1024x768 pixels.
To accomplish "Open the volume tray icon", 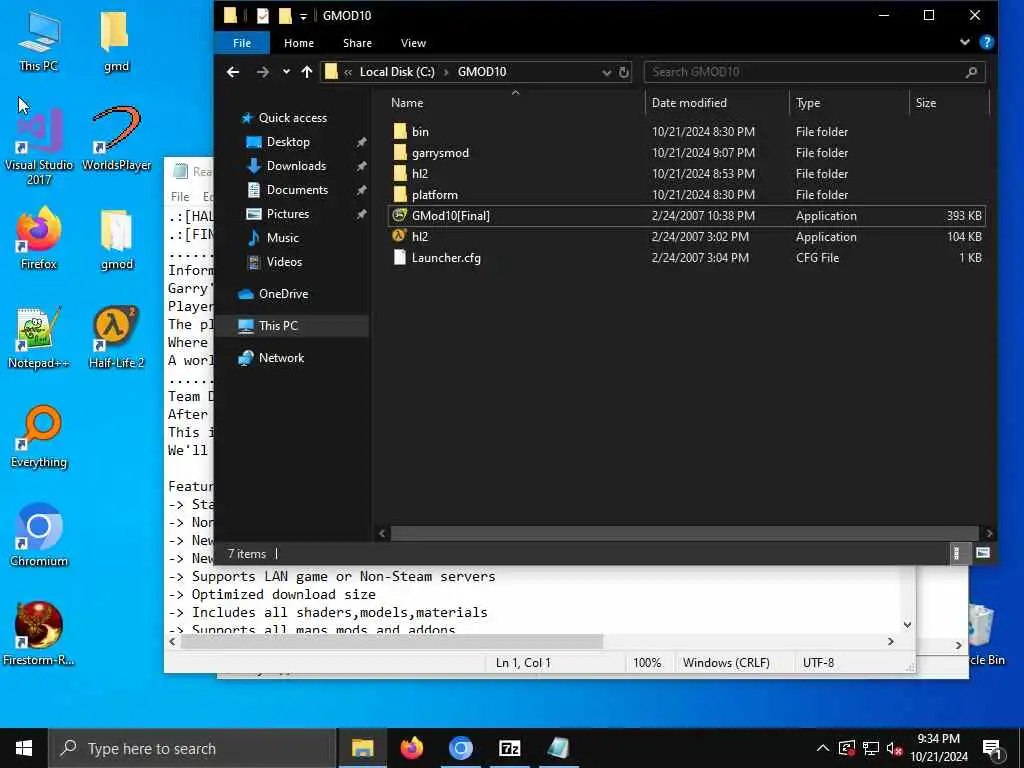I will coord(894,748).
